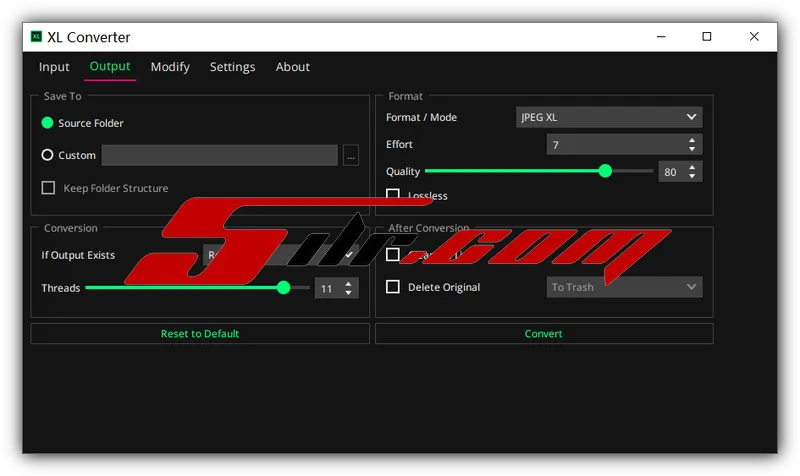Open the Settings tab
Image resolution: width=800 pixels, height=476 pixels.
tap(232, 67)
